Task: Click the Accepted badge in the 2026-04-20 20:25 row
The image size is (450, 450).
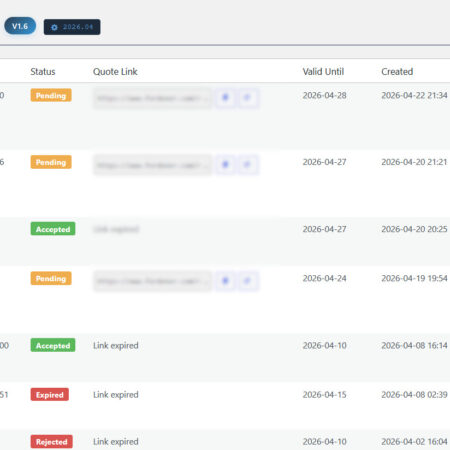Action: pos(53,229)
